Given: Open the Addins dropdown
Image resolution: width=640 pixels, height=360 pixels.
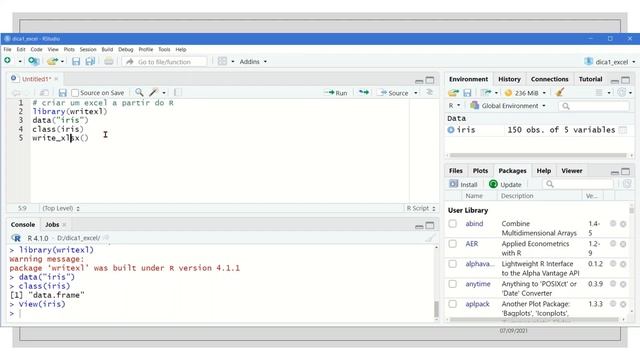Looking at the screenshot, I should (253, 61).
